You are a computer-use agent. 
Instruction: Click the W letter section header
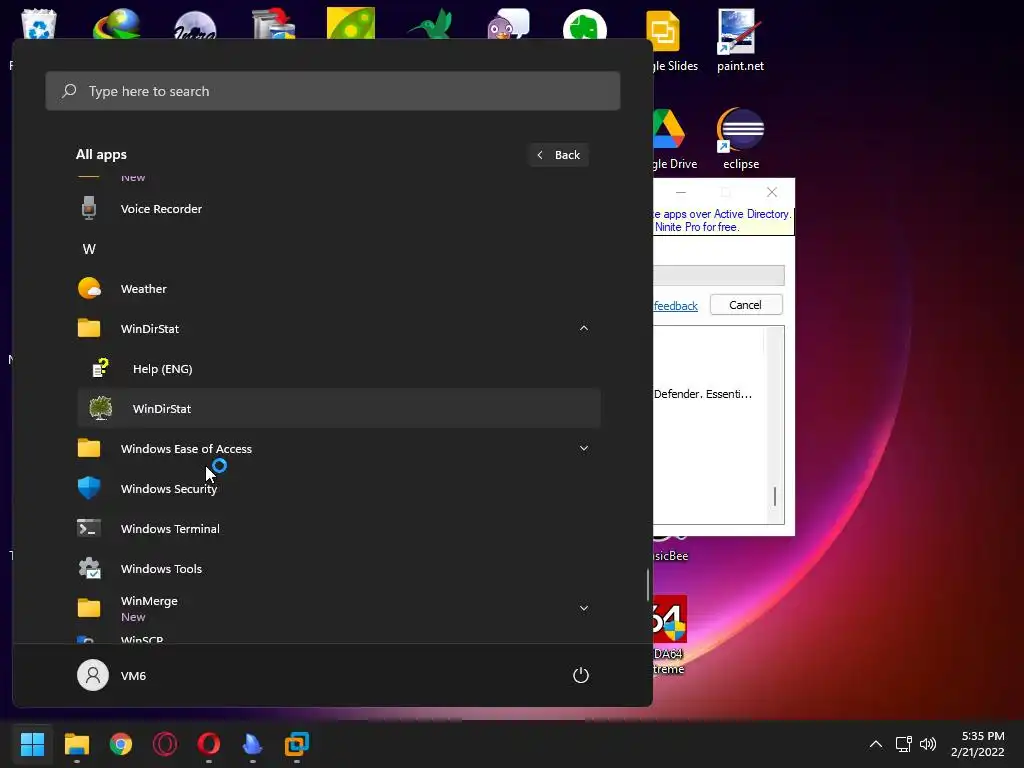(x=89, y=249)
